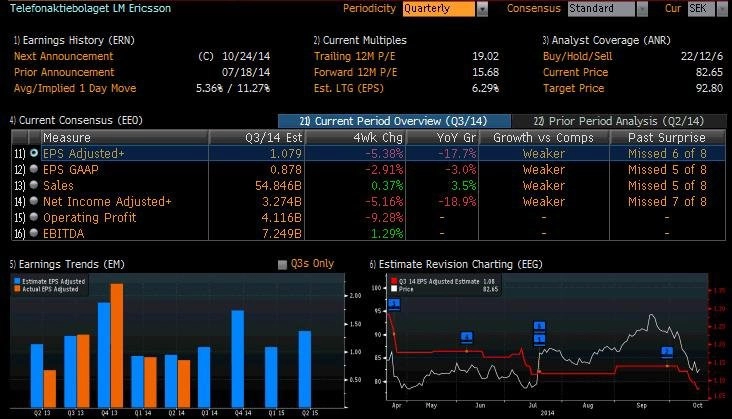
Task: Click Net Income YoY growth -18.9%
Action: pos(457,202)
